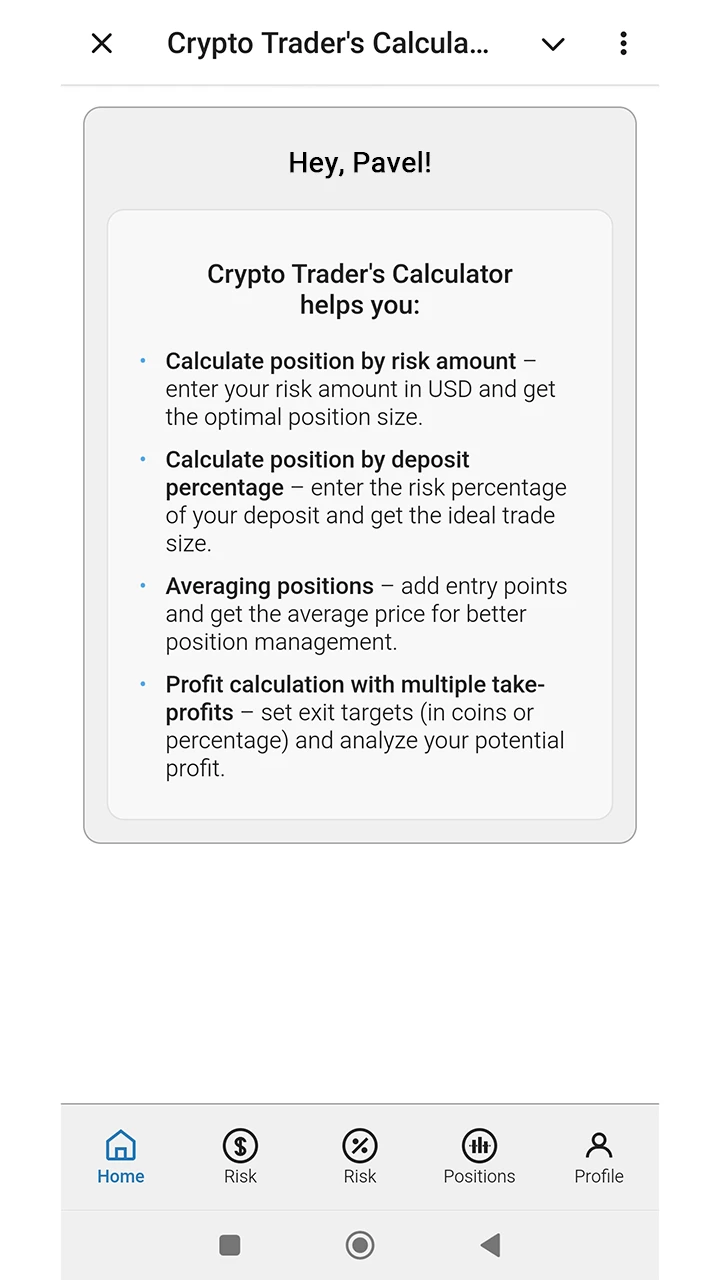Image resolution: width=720 pixels, height=1280 pixels.
Task: Click 'Calculate position by risk amount' text
Action: (x=341, y=361)
